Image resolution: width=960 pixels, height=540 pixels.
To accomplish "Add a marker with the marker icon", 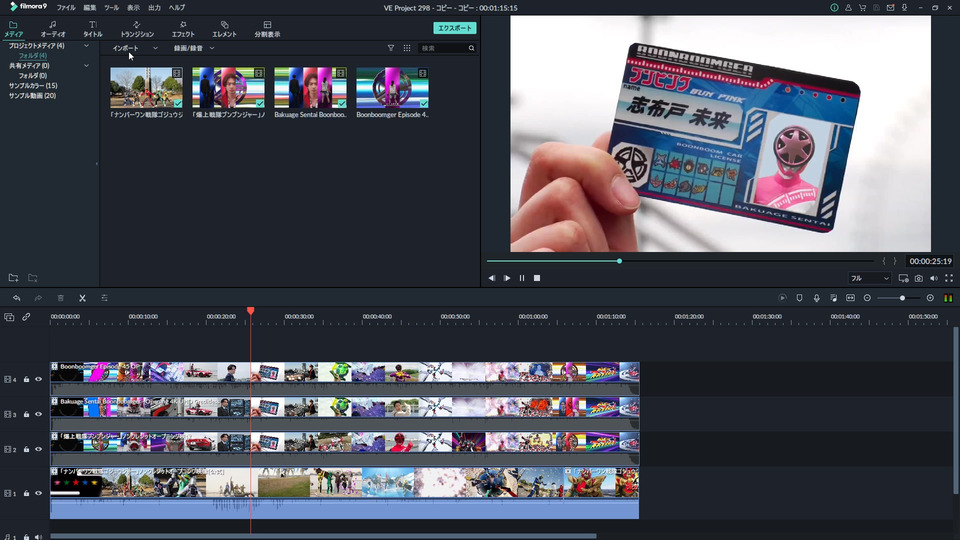I will [x=800, y=298].
